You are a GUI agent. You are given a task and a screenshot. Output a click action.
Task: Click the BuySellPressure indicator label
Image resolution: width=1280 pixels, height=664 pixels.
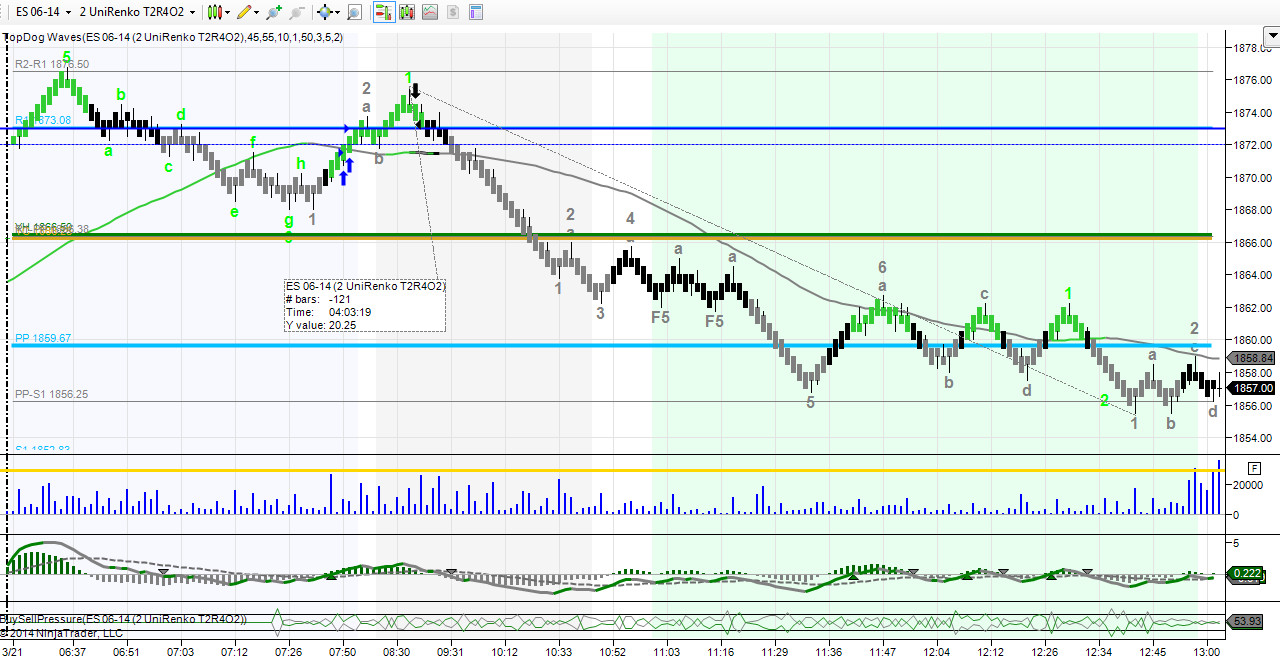click(124, 620)
